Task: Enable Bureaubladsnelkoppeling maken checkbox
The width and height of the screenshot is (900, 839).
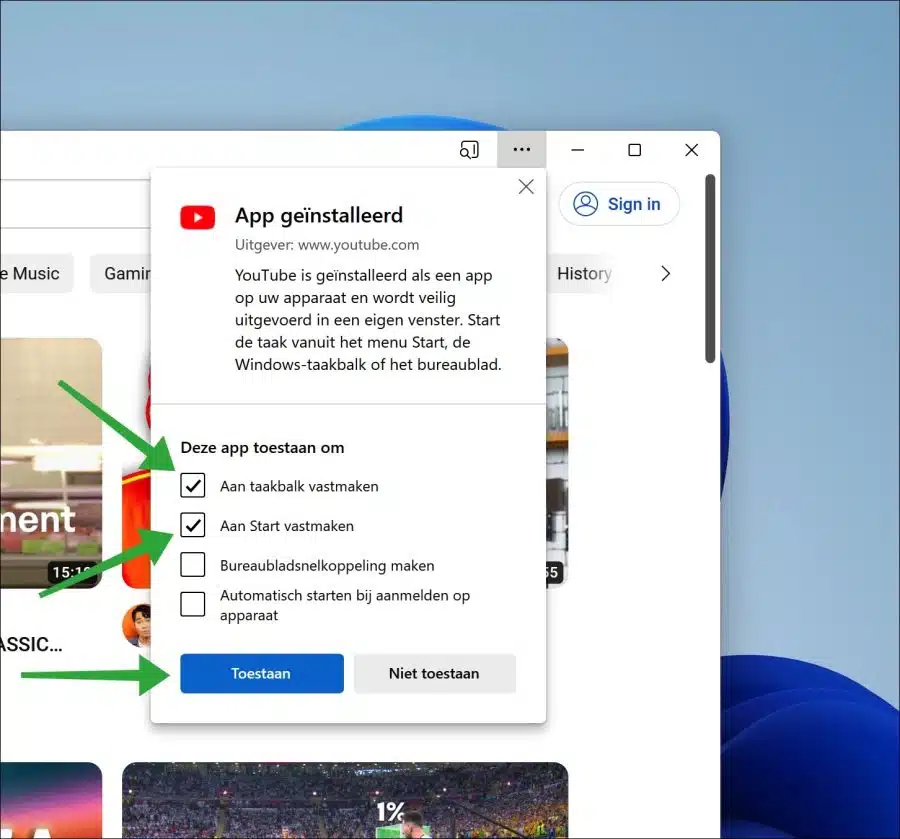Action: tap(192, 565)
